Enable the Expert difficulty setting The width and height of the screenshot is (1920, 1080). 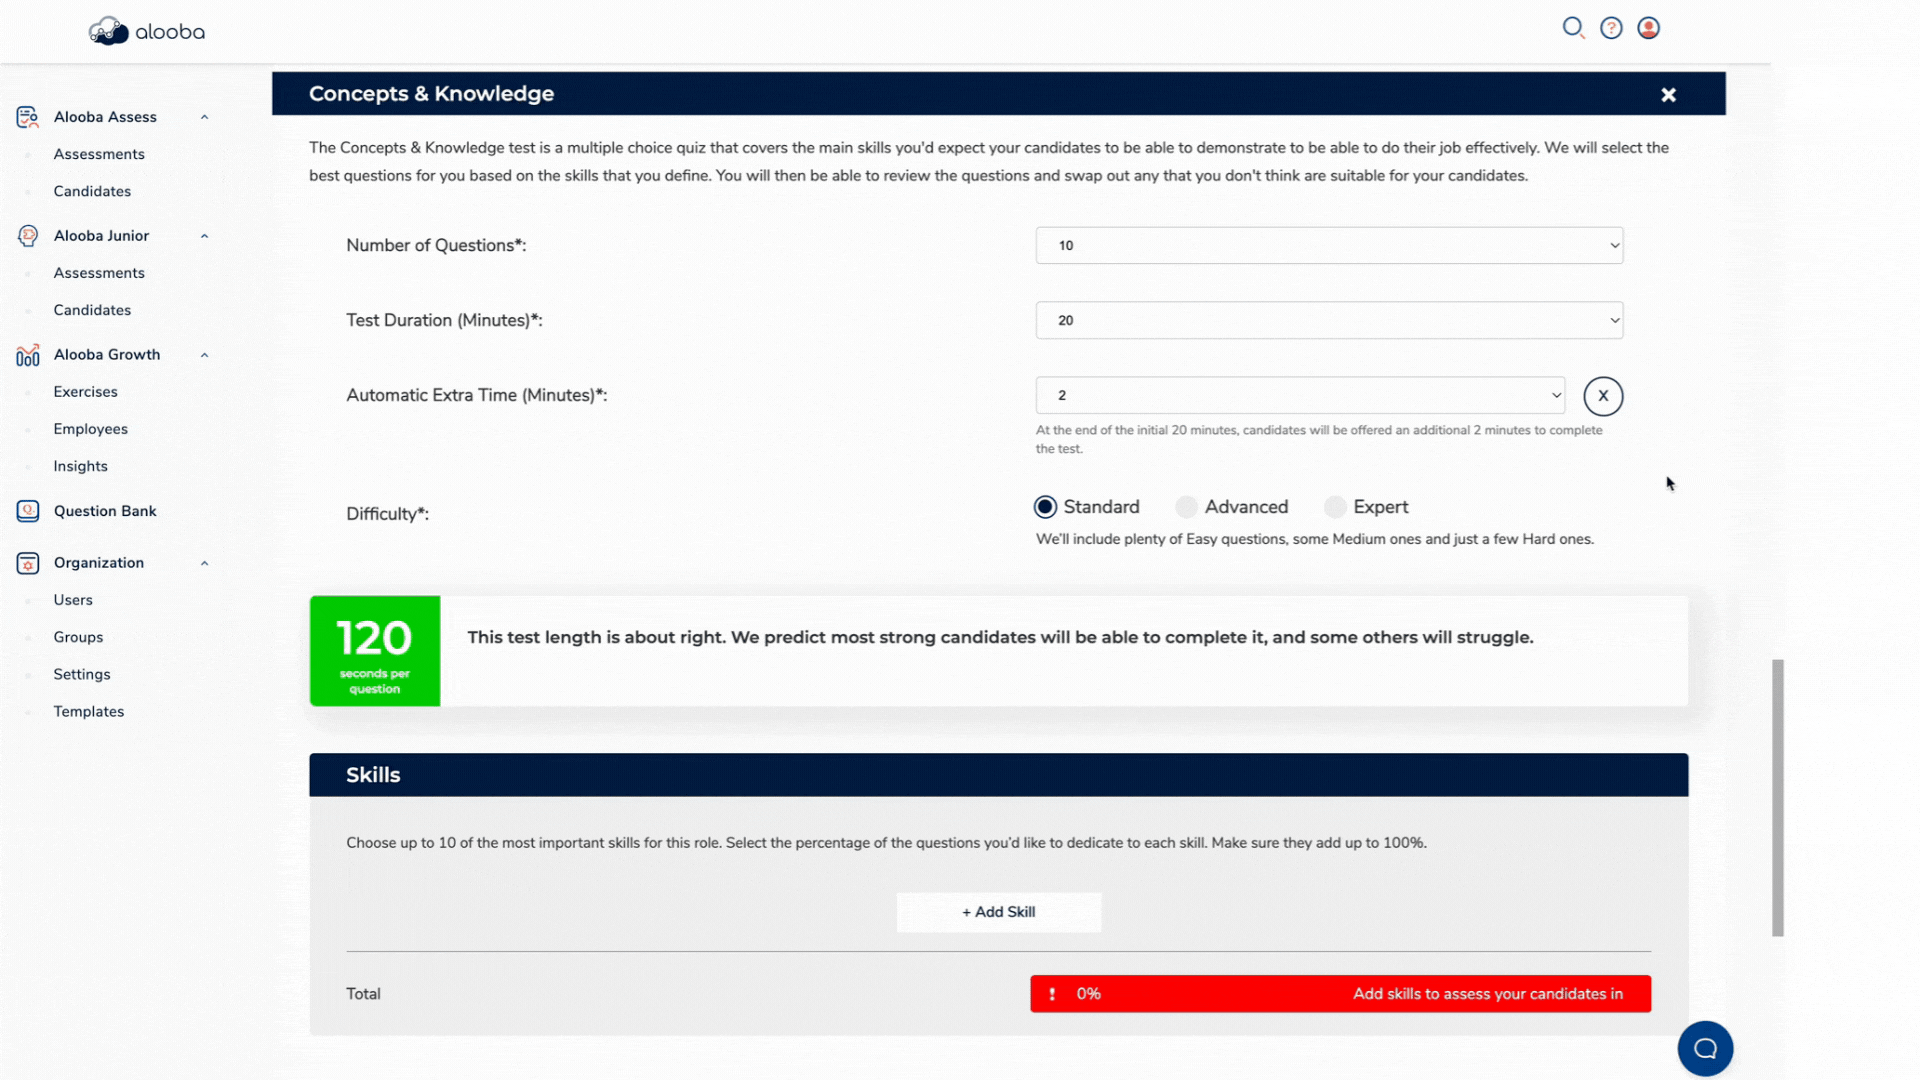pos(1335,506)
